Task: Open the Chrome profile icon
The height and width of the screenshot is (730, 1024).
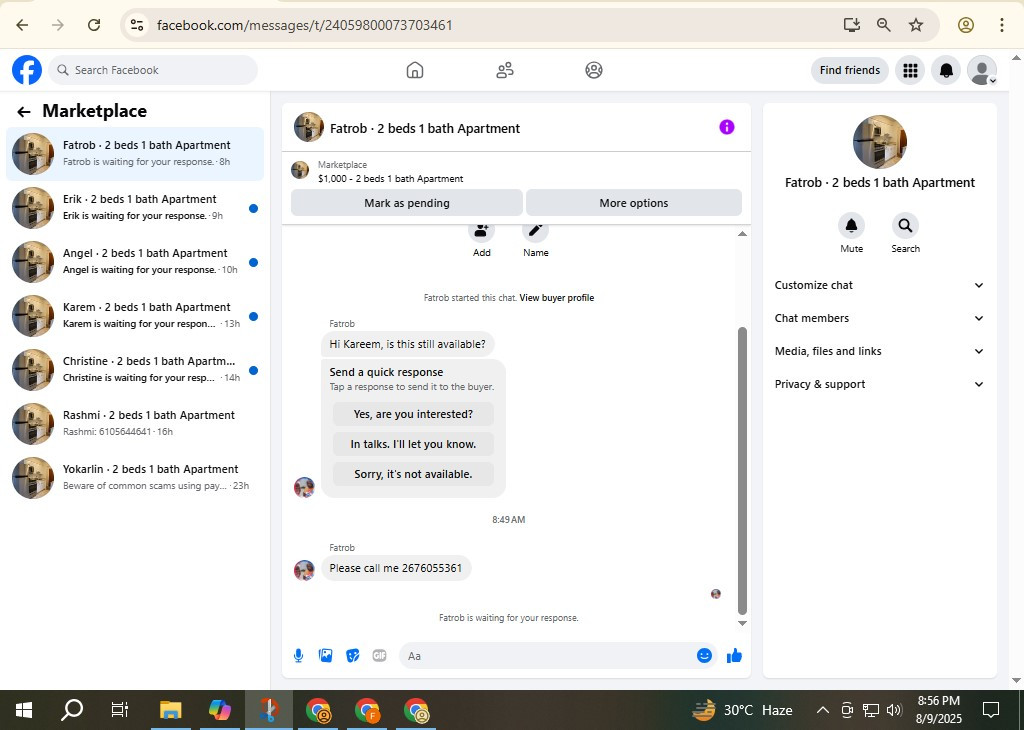Action: coord(966,25)
